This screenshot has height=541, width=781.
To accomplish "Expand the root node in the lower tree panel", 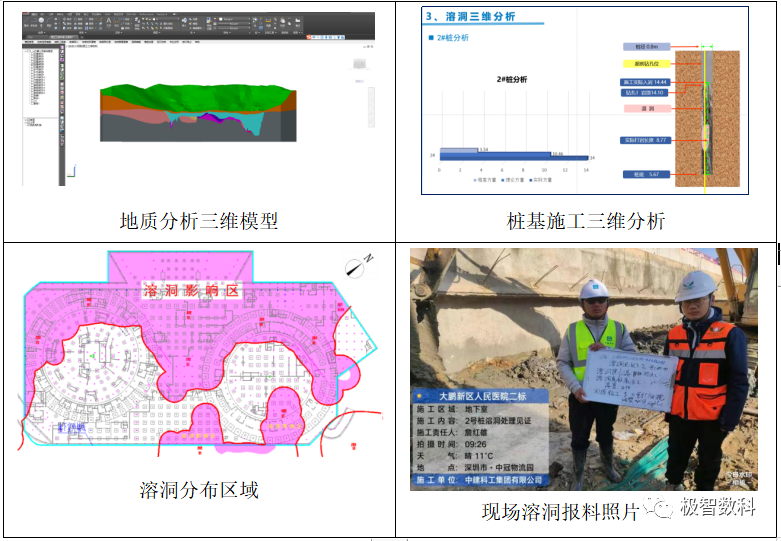I will (x=26, y=119).
